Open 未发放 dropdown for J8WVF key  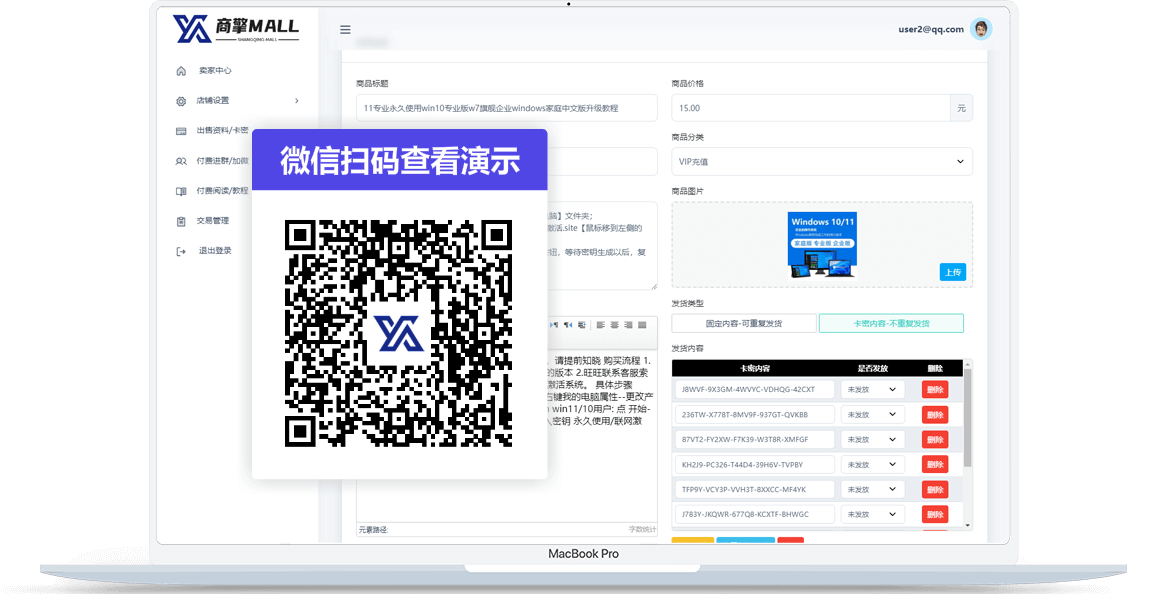point(872,390)
